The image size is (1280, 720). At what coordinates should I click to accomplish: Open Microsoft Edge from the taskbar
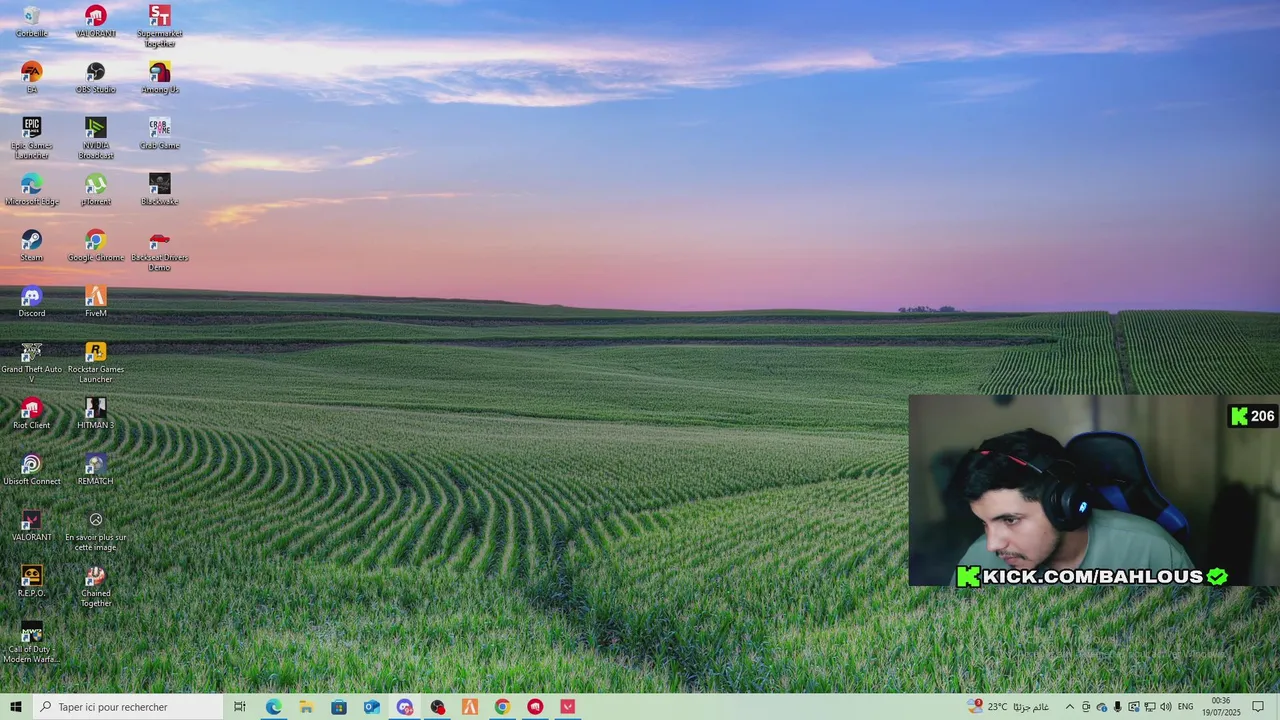(273, 707)
